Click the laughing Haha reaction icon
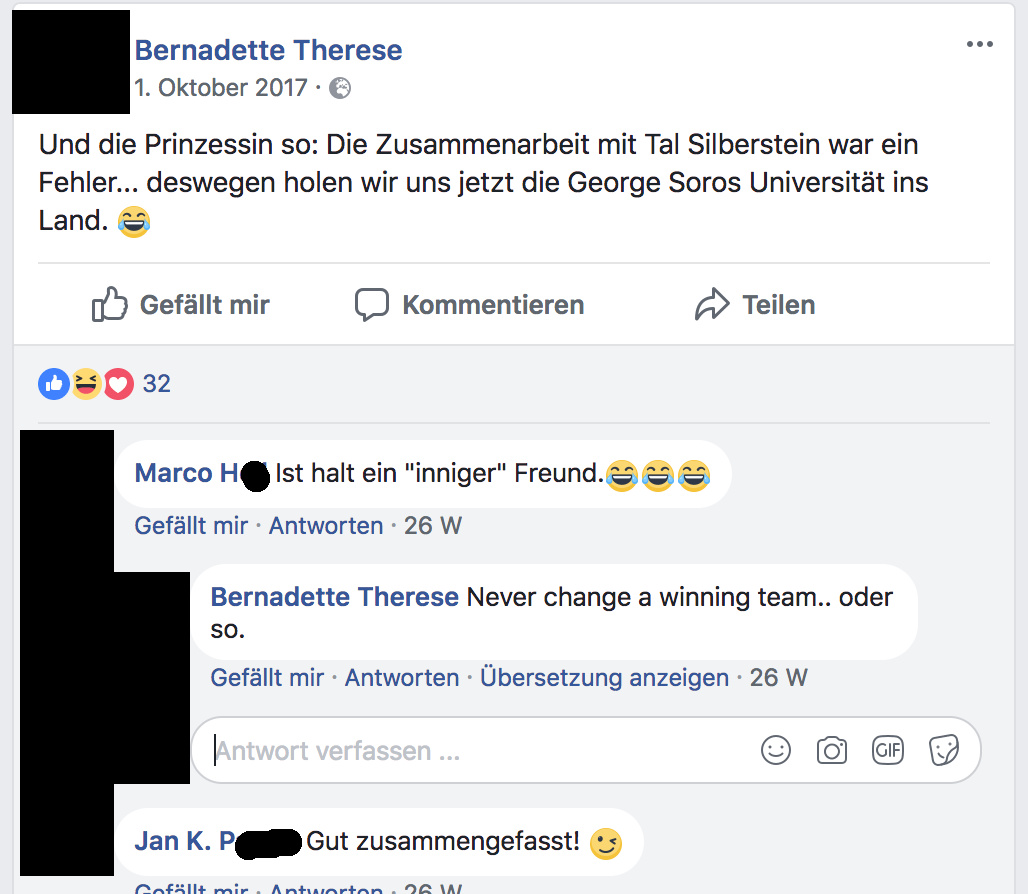The height and width of the screenshot is (894, 1028). [x=86, y=383]
